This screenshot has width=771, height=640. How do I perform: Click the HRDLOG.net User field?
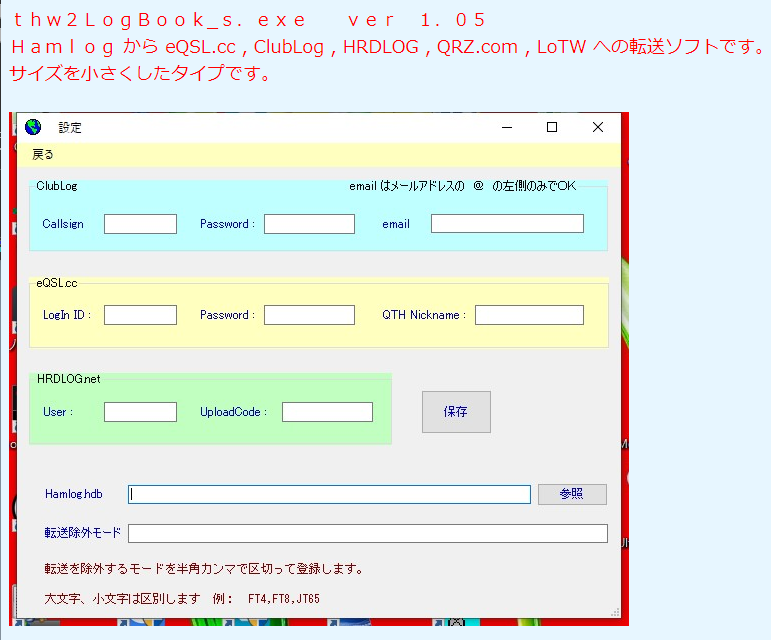[140, 412]
